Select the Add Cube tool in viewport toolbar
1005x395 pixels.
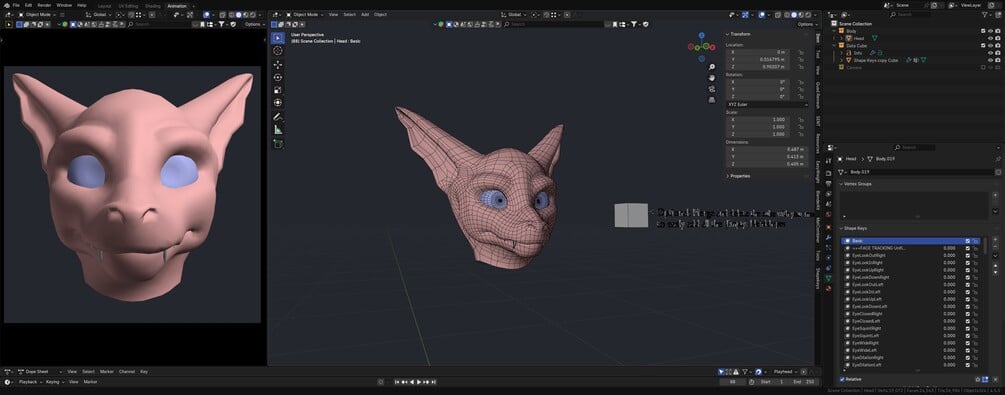coord(278,144)
